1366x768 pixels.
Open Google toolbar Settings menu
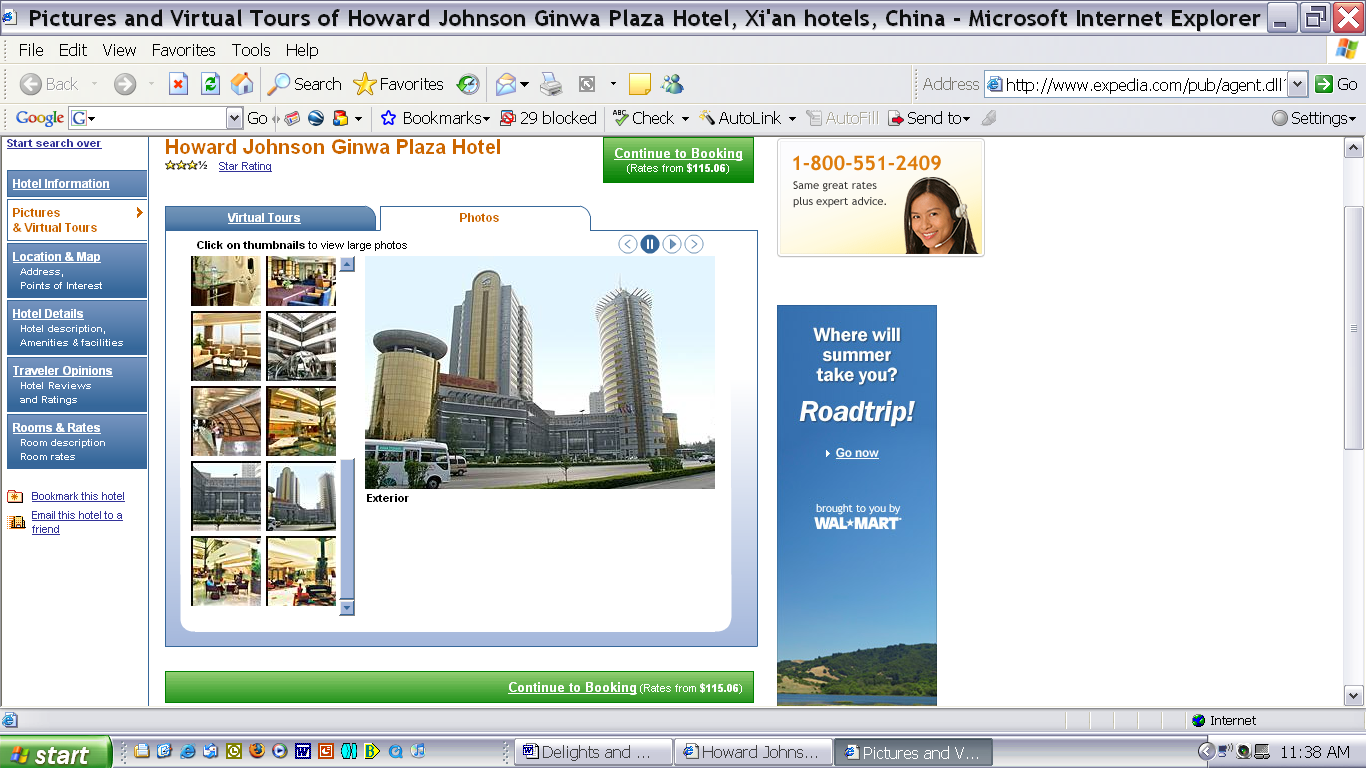coord(1314,118)
